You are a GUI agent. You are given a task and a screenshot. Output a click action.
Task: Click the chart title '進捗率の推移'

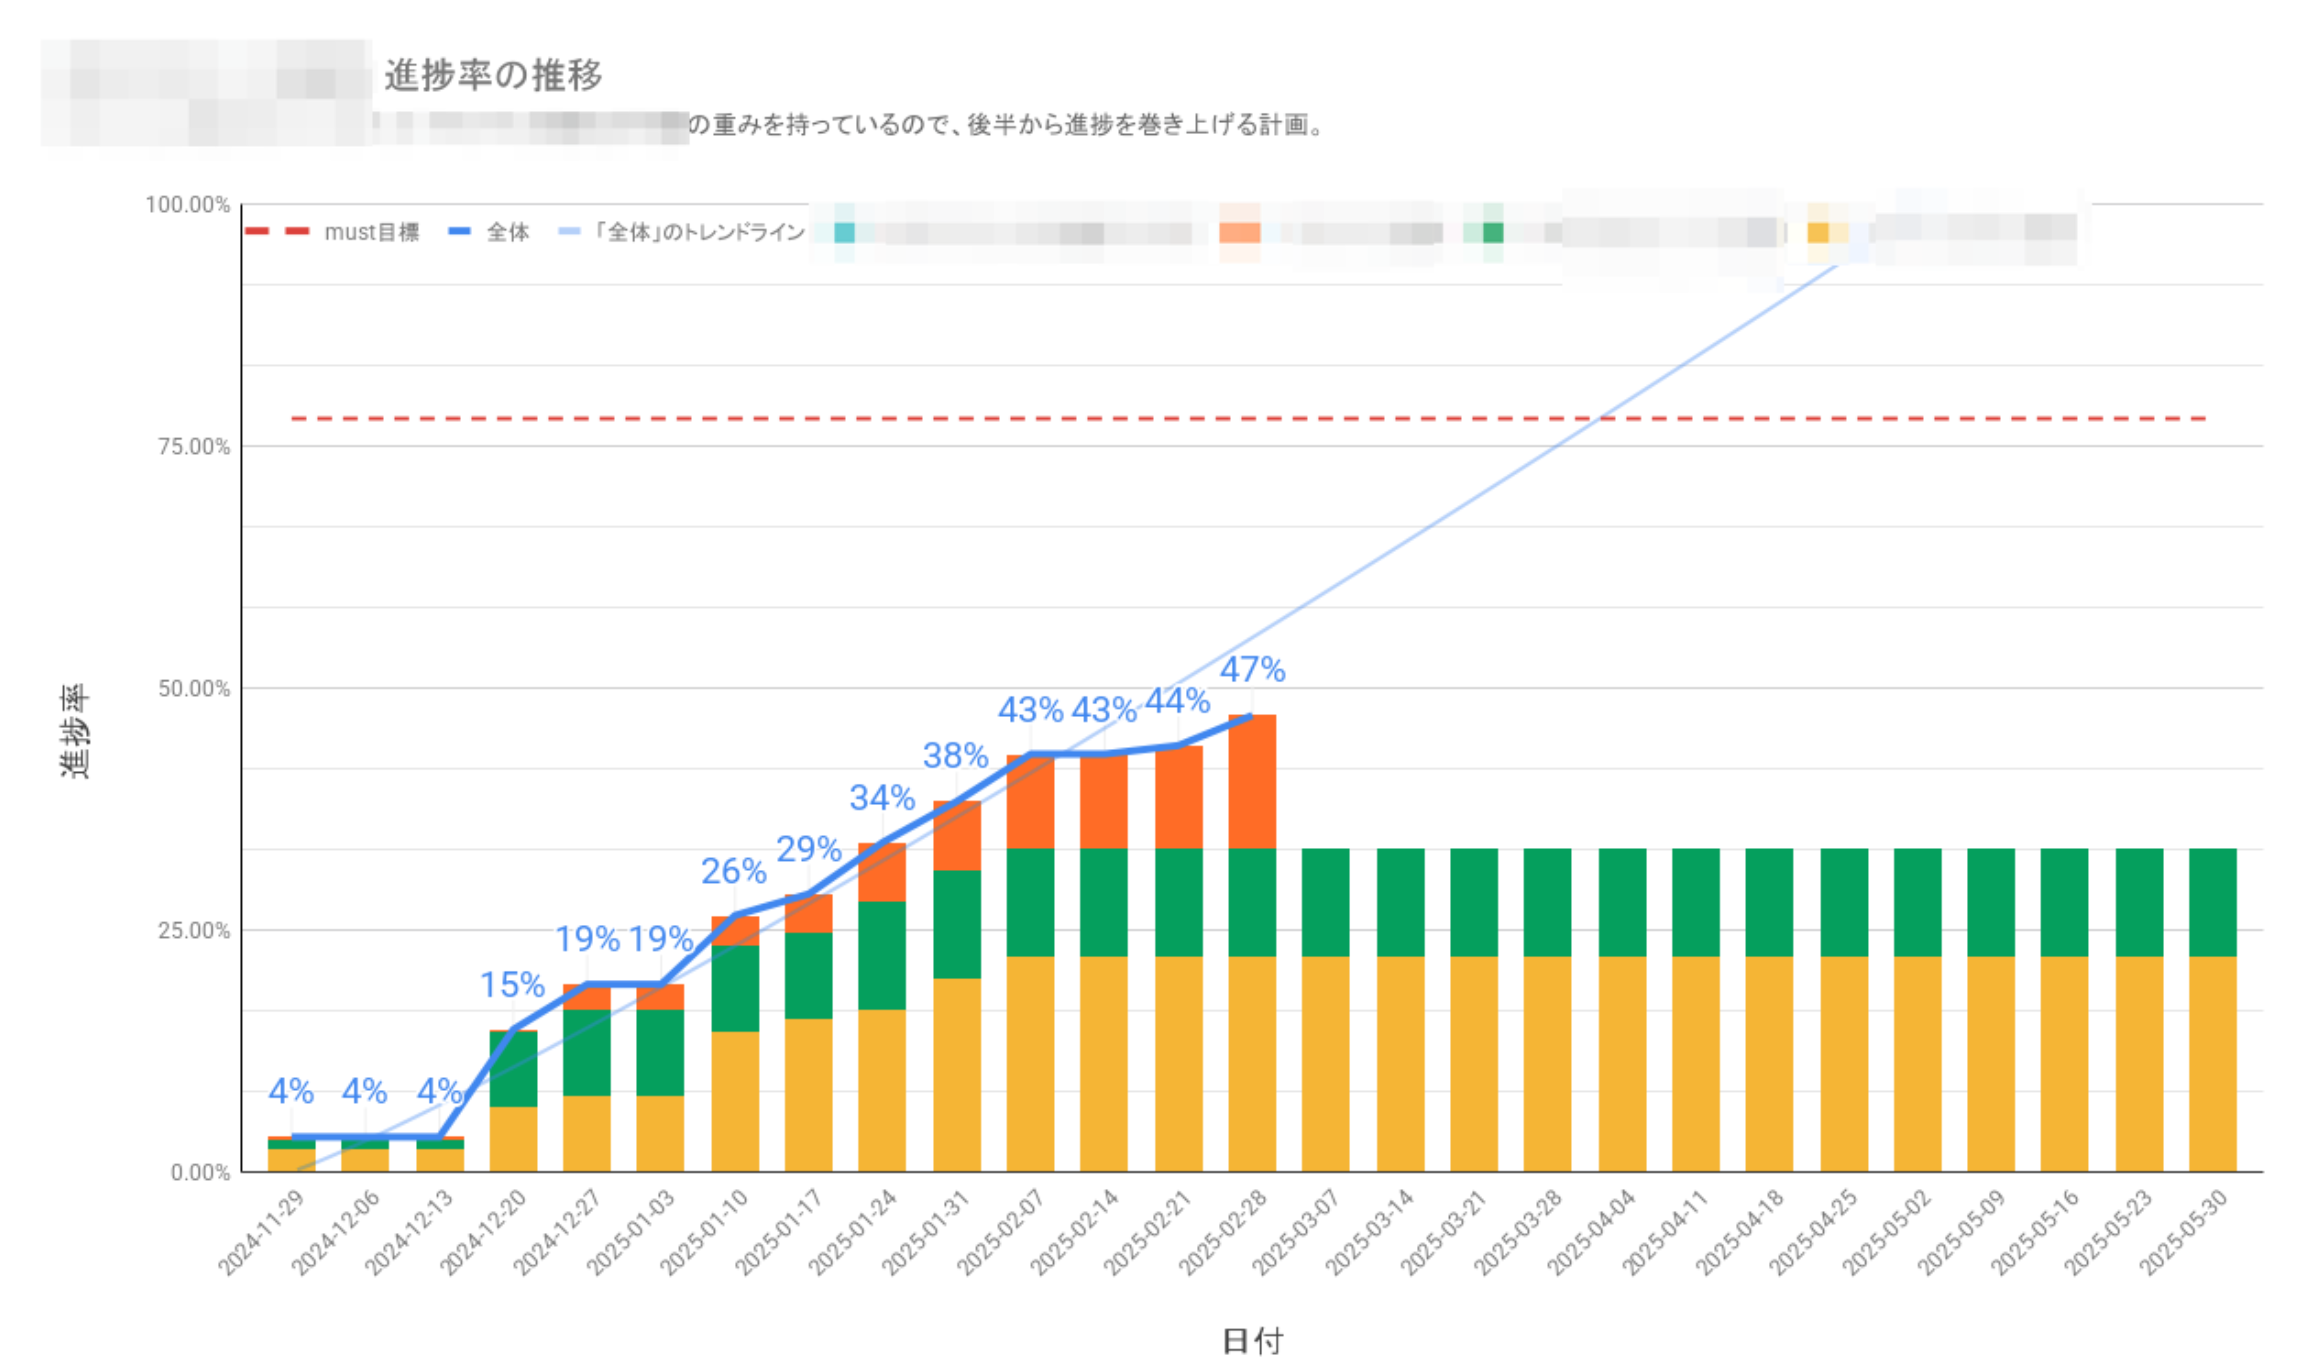click(494, 76)
